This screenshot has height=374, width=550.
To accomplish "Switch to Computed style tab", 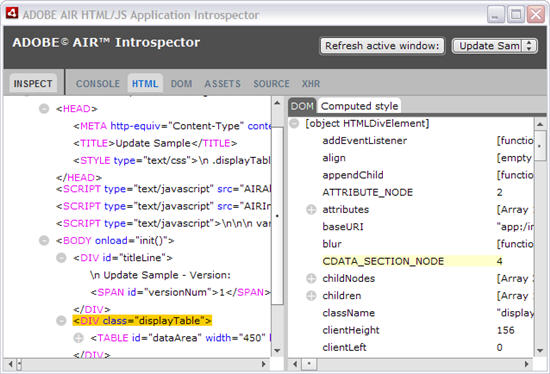I will 360,106.
